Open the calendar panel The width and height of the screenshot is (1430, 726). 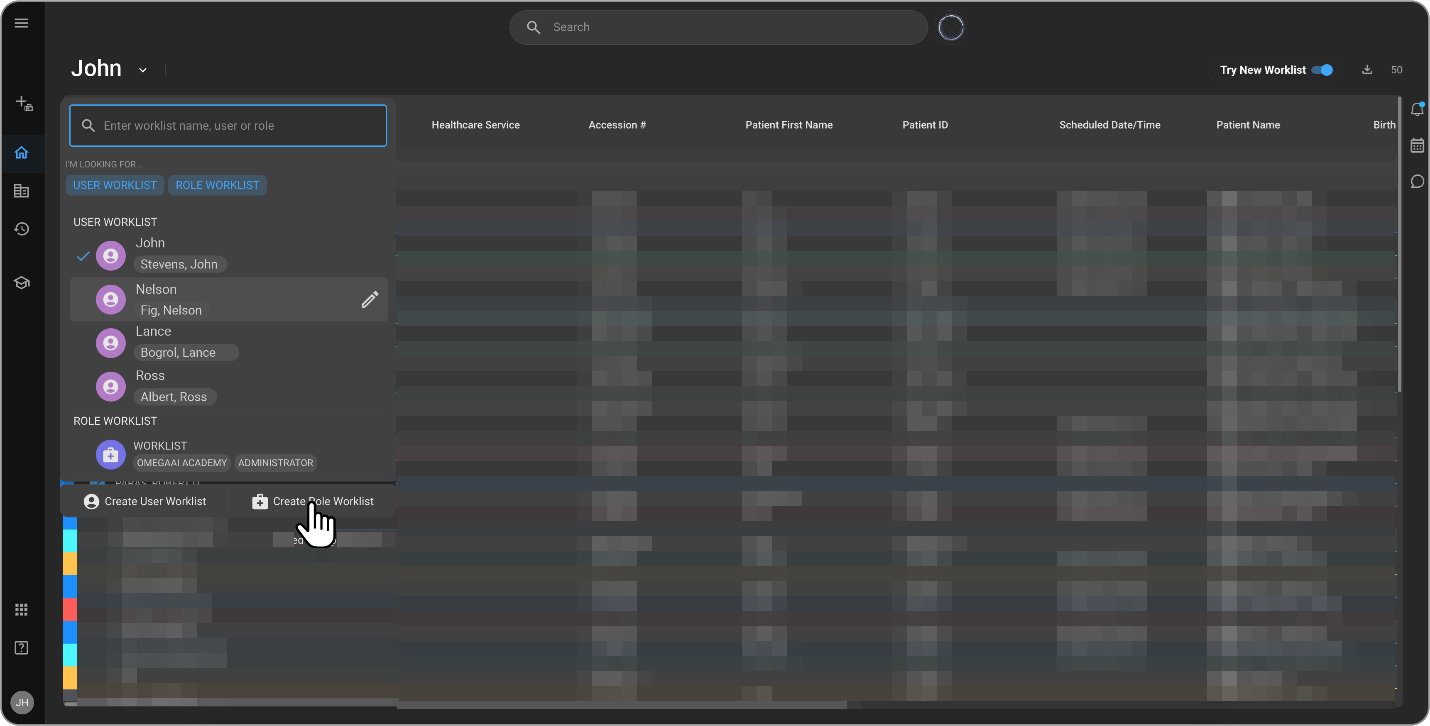click(1417, 145)
